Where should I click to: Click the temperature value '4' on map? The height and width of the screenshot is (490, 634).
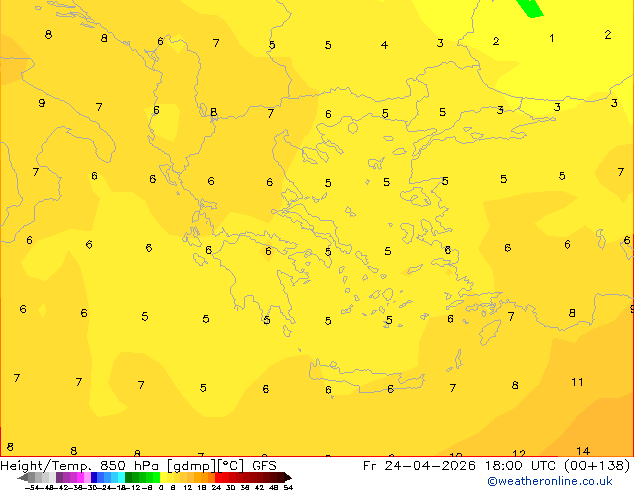click(x=384, y=45)
